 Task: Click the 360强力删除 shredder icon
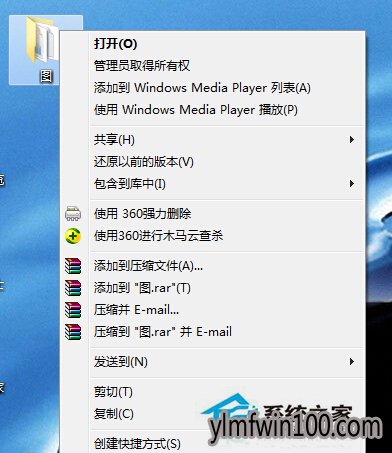(73, 214)
